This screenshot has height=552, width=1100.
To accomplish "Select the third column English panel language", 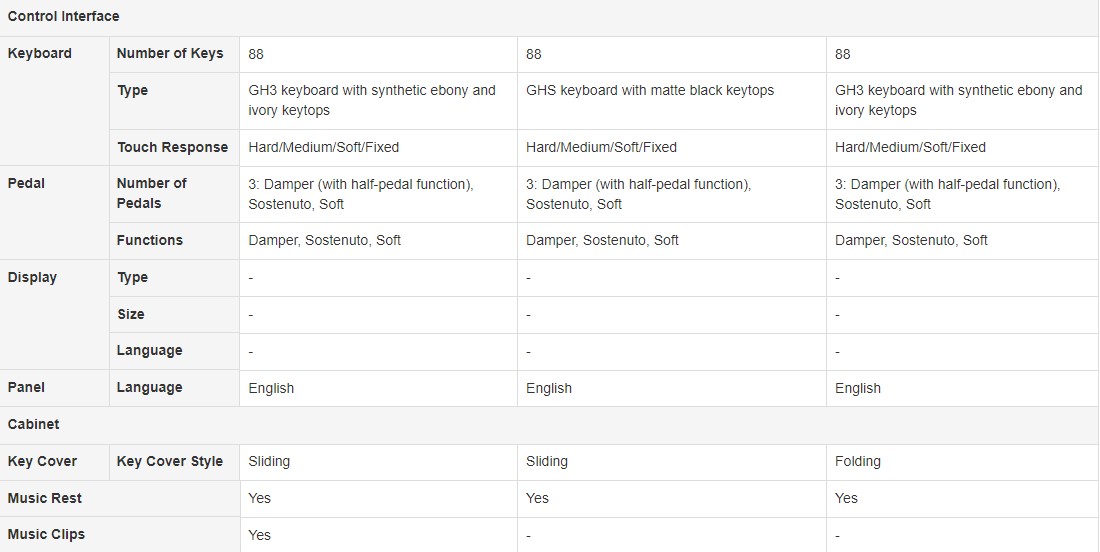I will click(857, 389).
